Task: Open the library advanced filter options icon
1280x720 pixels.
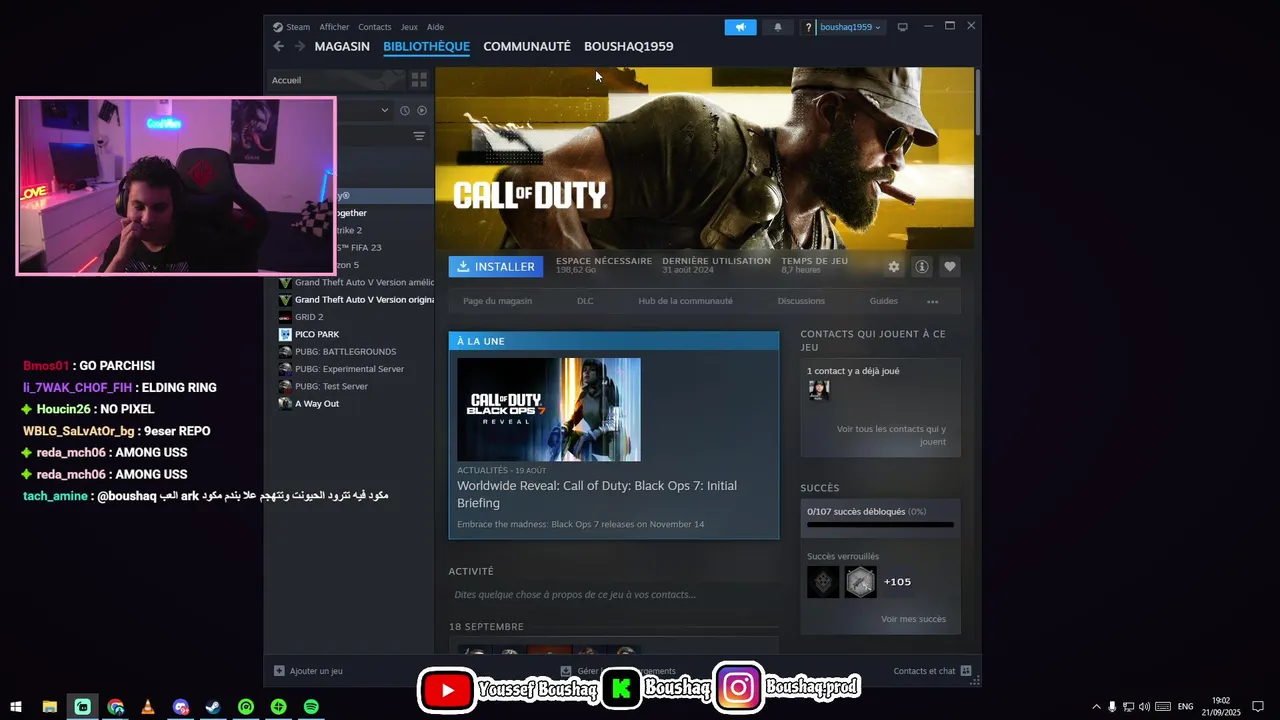Action: 419,136
